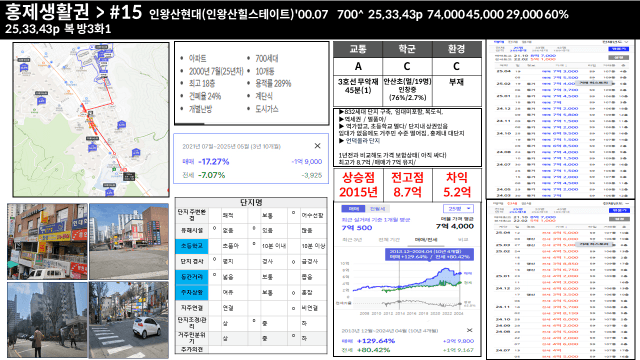Screen dimensions: 640x360
Task: Click the green subway station icon on the map
Action: click(114, 169)
